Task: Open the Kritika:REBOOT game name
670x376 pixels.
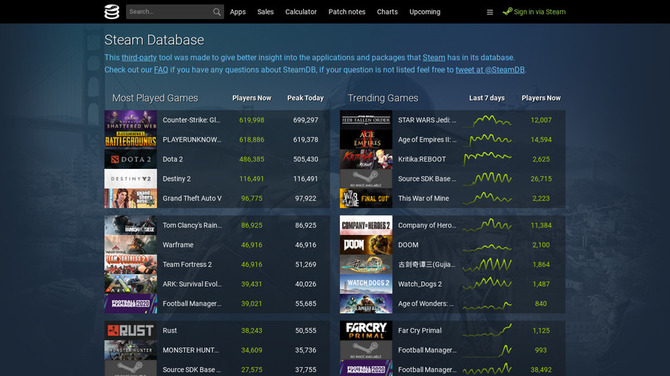Action: [422, 159]
